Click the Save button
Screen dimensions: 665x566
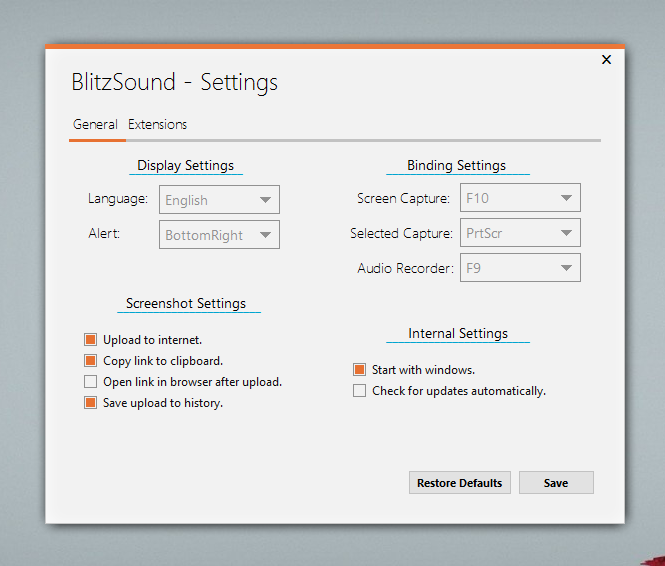pyautogui.click(x=556, y=482)
